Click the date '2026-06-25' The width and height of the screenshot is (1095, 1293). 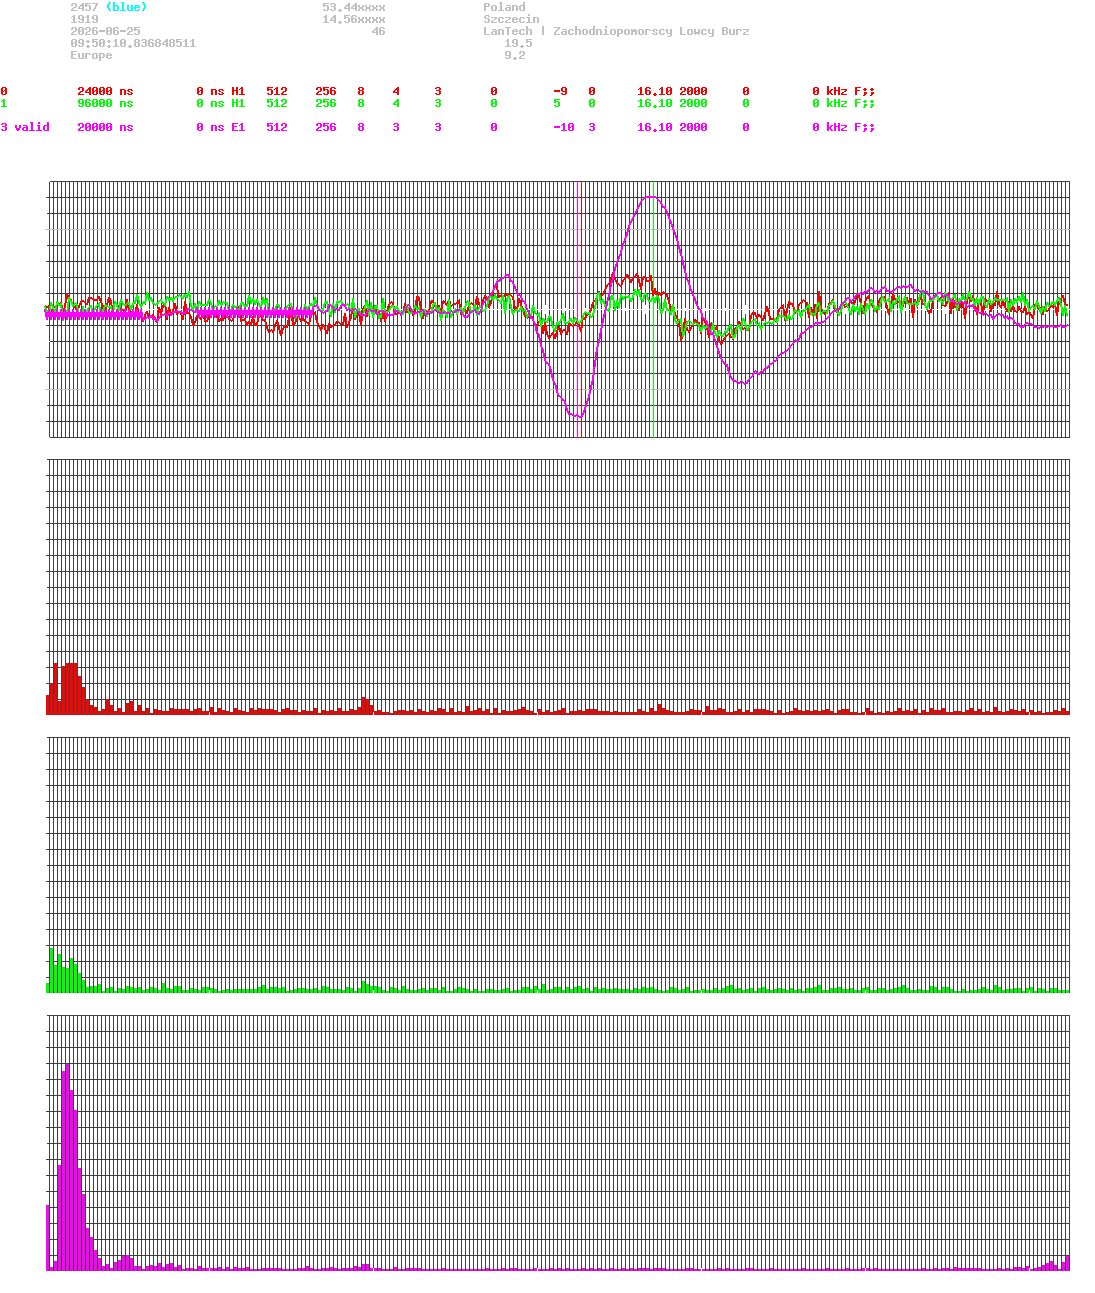click(105, 31)
